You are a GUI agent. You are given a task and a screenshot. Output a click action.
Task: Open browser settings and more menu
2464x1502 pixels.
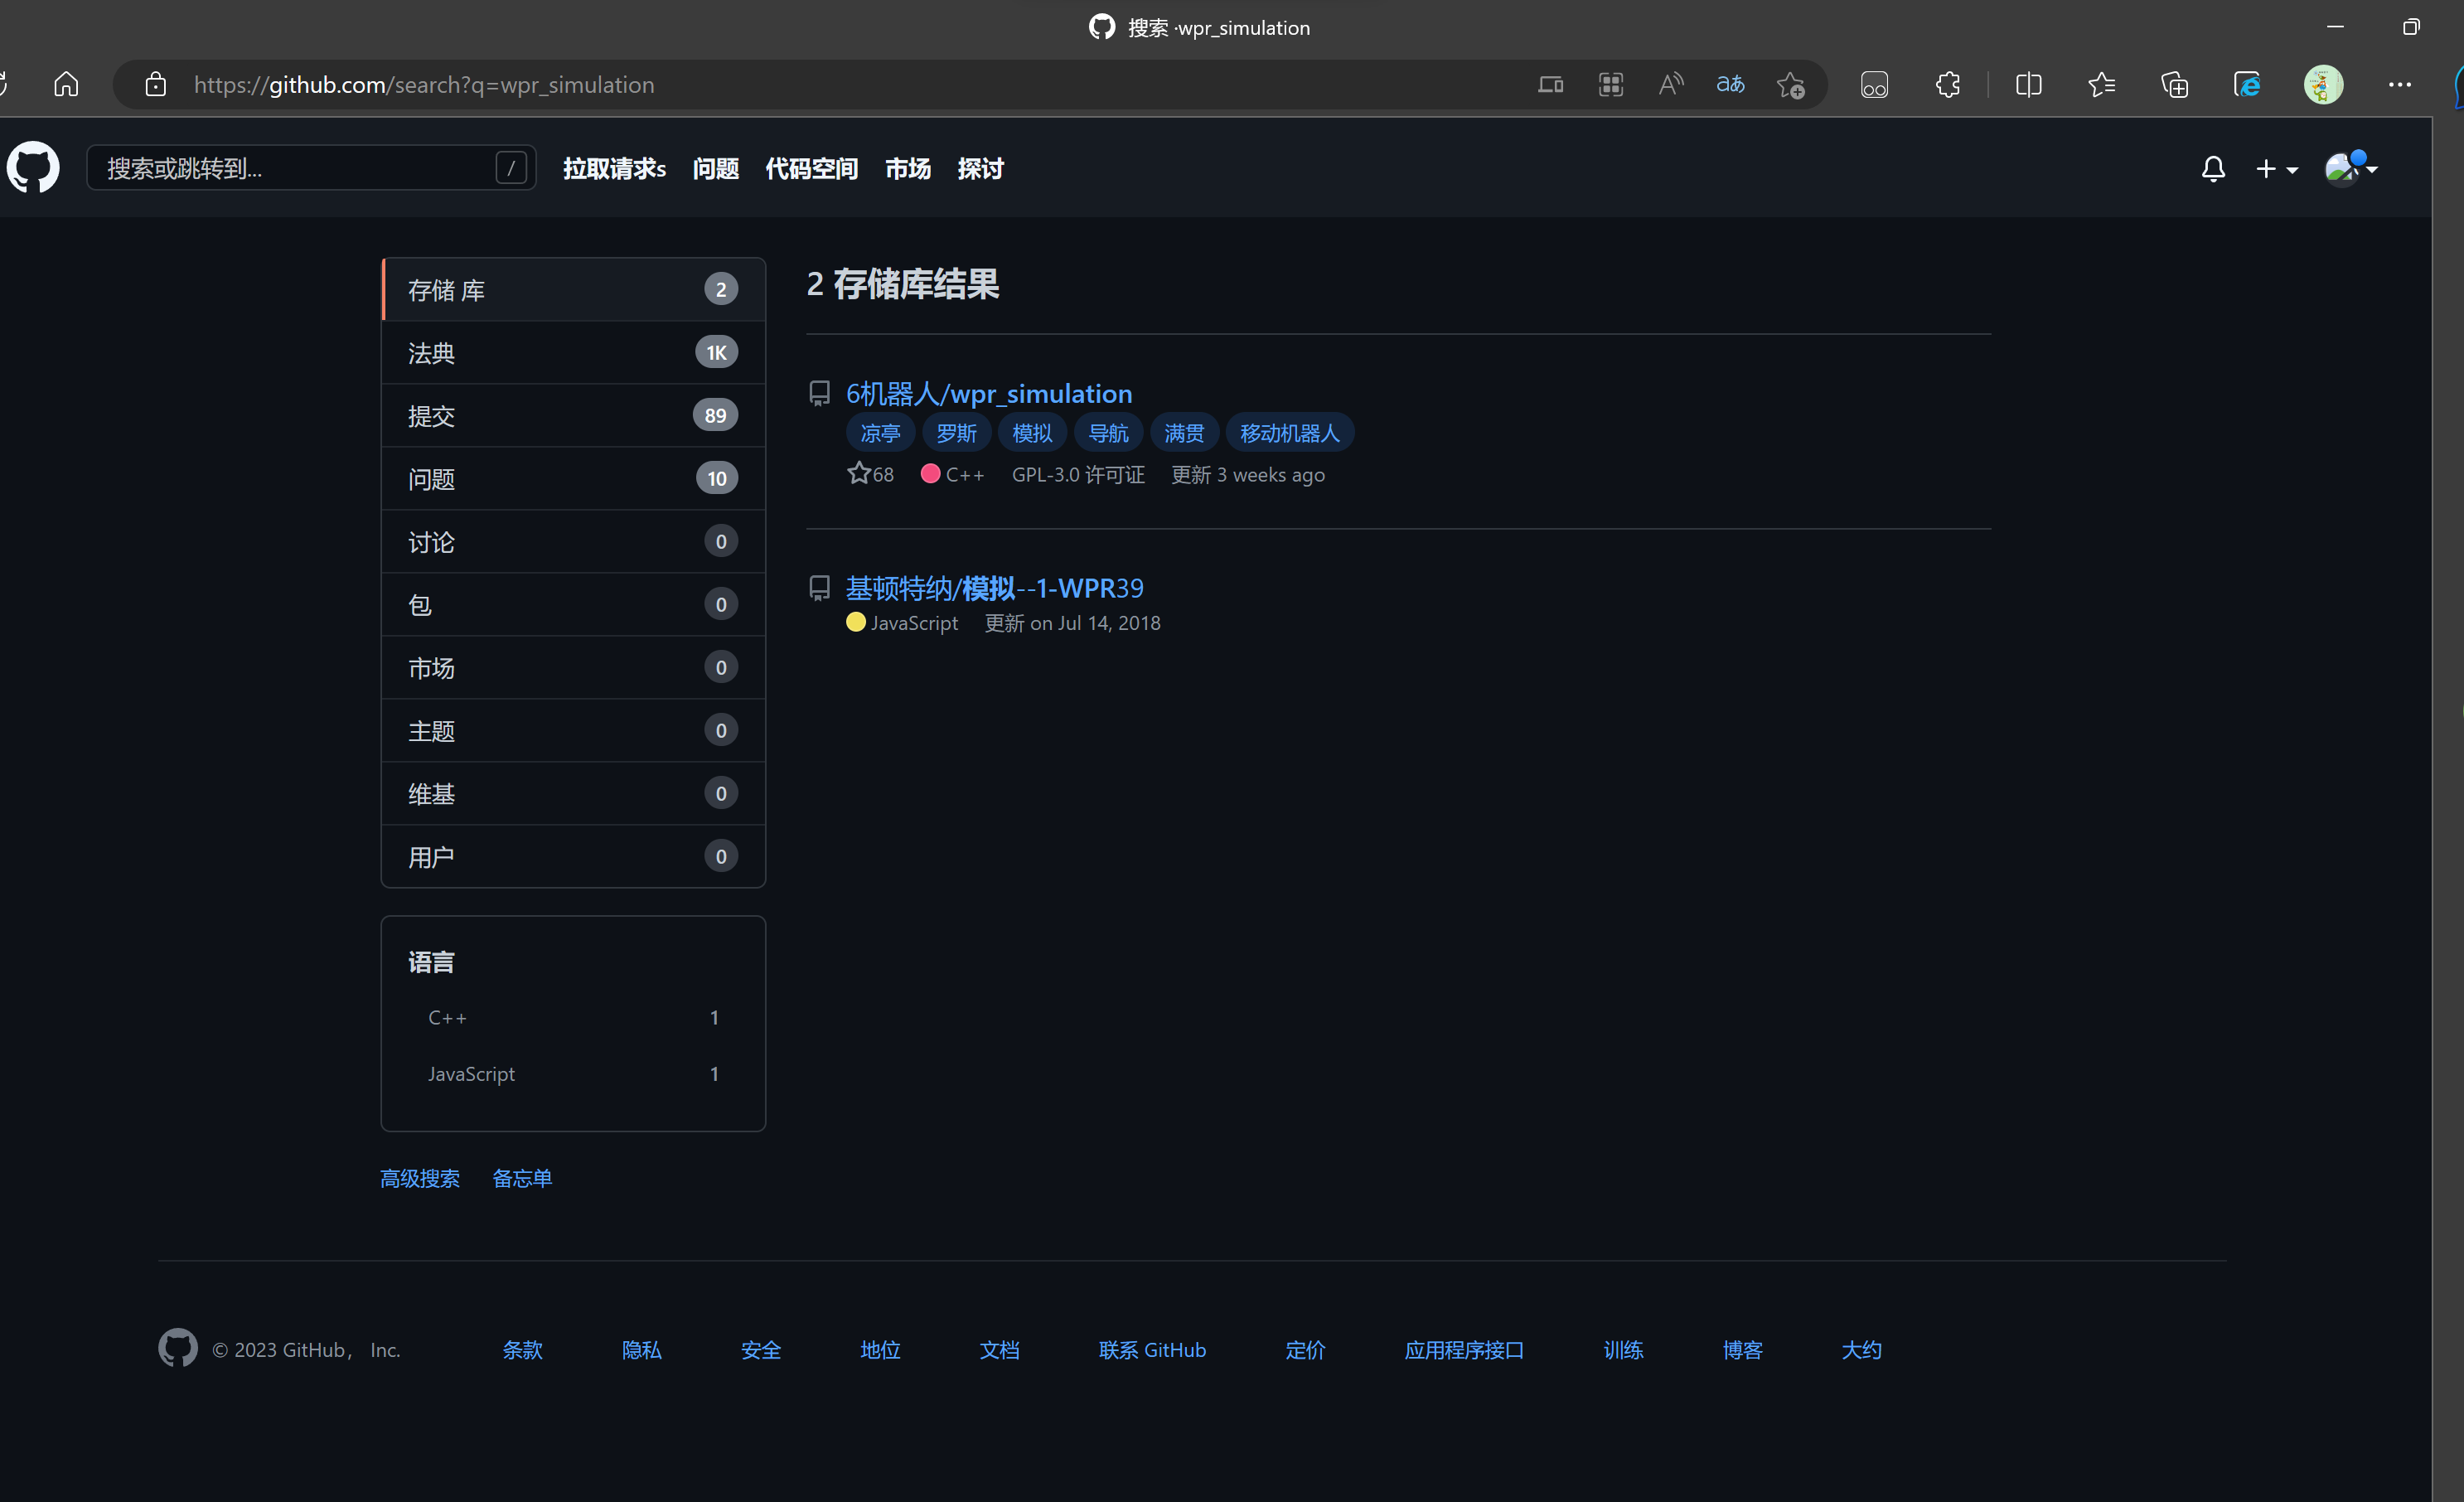[x=2399, y=84]
